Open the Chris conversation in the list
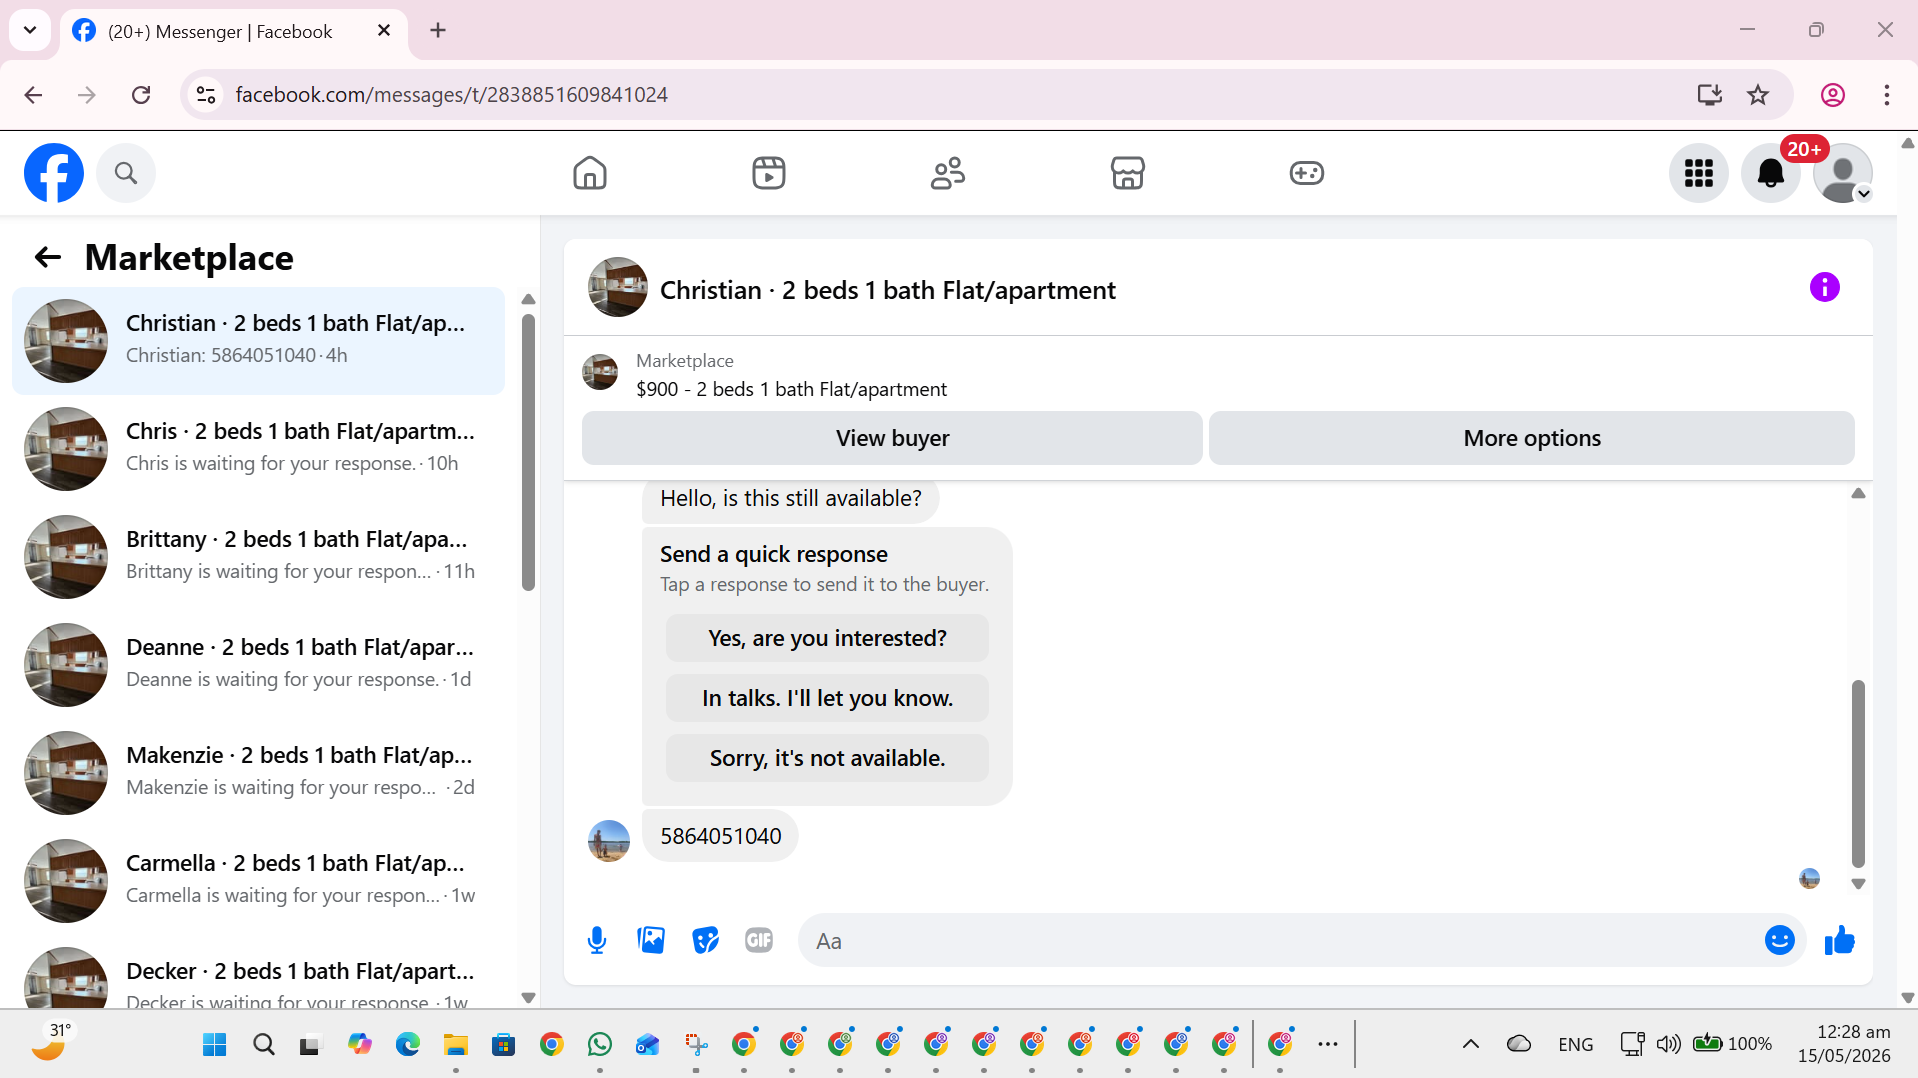The width and height of the screenshot is (1918, 1078). coord(258,449)
